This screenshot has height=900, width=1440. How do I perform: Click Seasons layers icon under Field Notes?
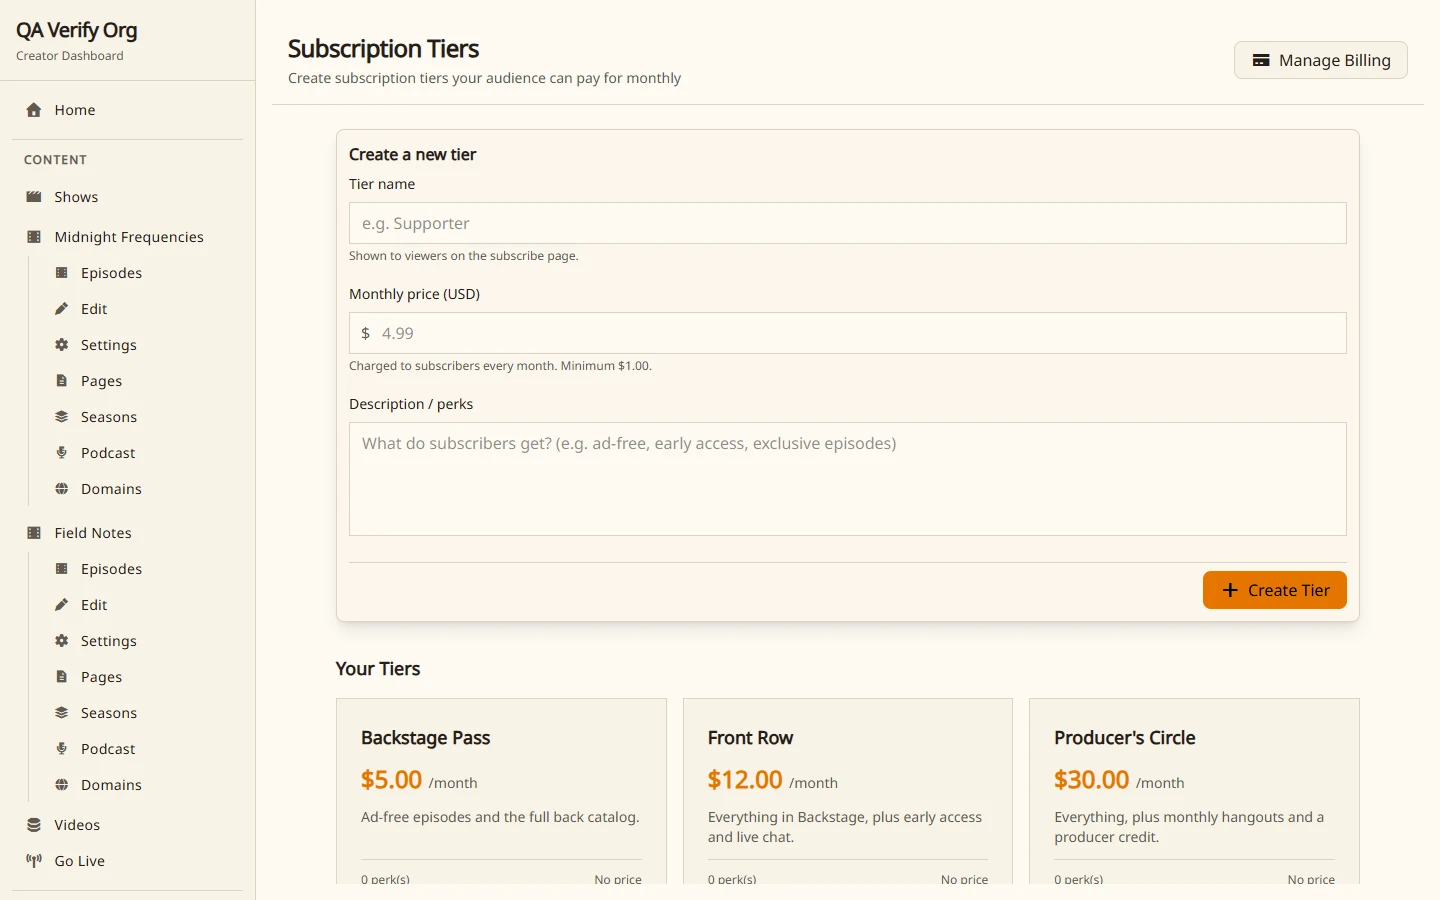61,713
